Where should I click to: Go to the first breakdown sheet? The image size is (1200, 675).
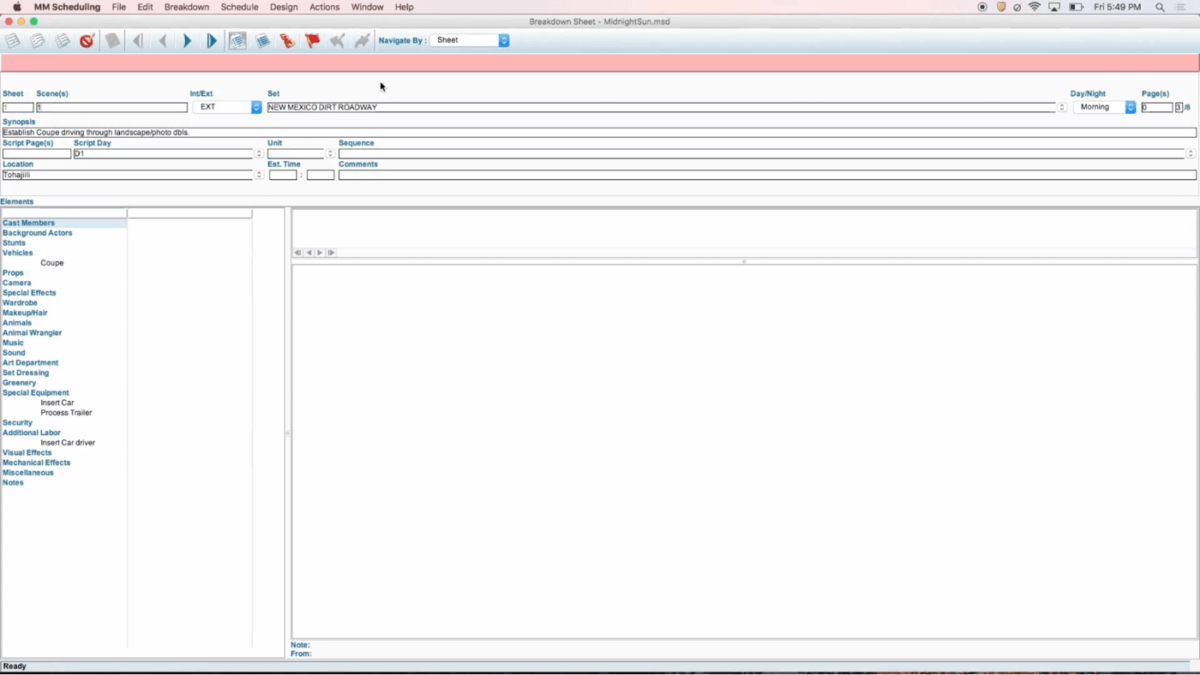[138, 41]
